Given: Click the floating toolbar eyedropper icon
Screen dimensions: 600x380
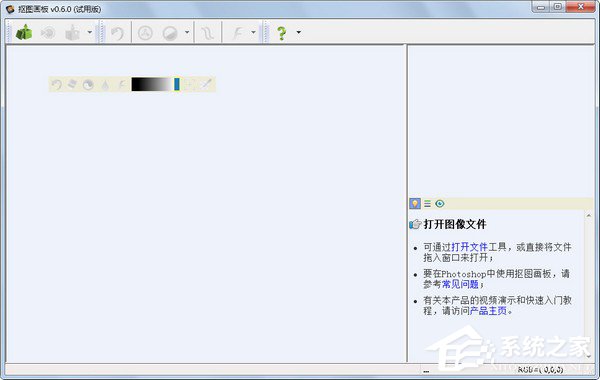Looking at the screenshot, I should pos(207,84).
